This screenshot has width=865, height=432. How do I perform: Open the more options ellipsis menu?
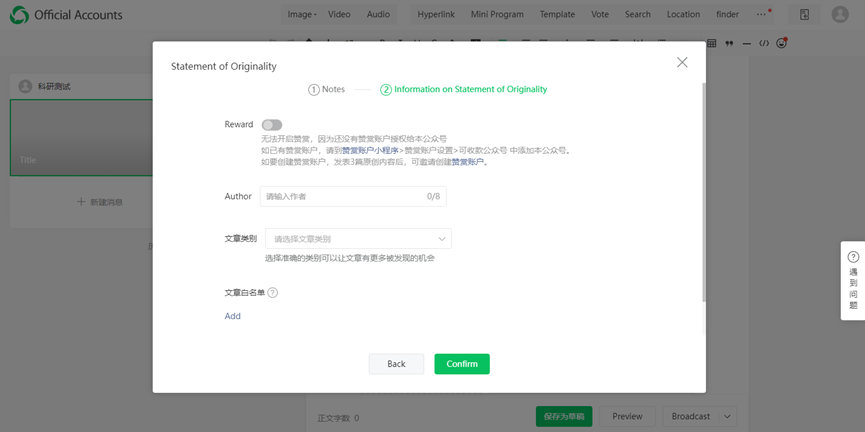click(761, 15)
